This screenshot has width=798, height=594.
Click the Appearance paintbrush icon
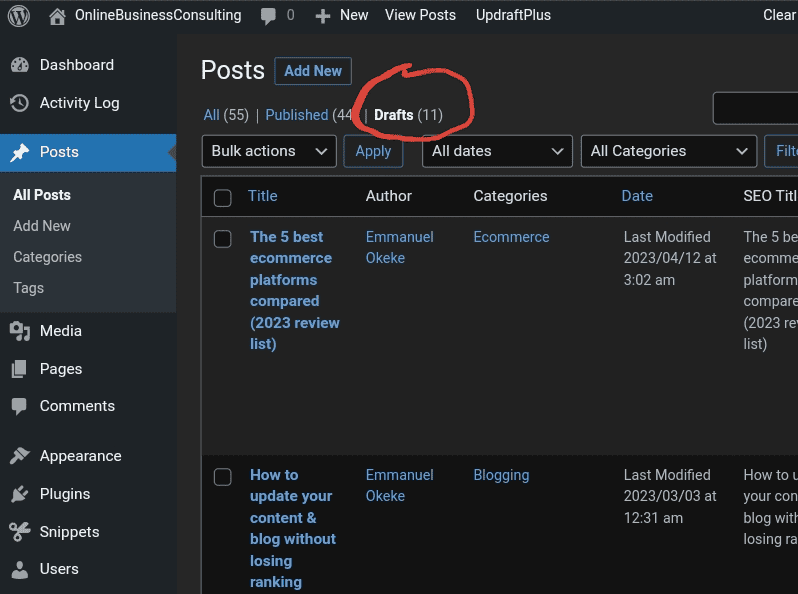(19, 456)
